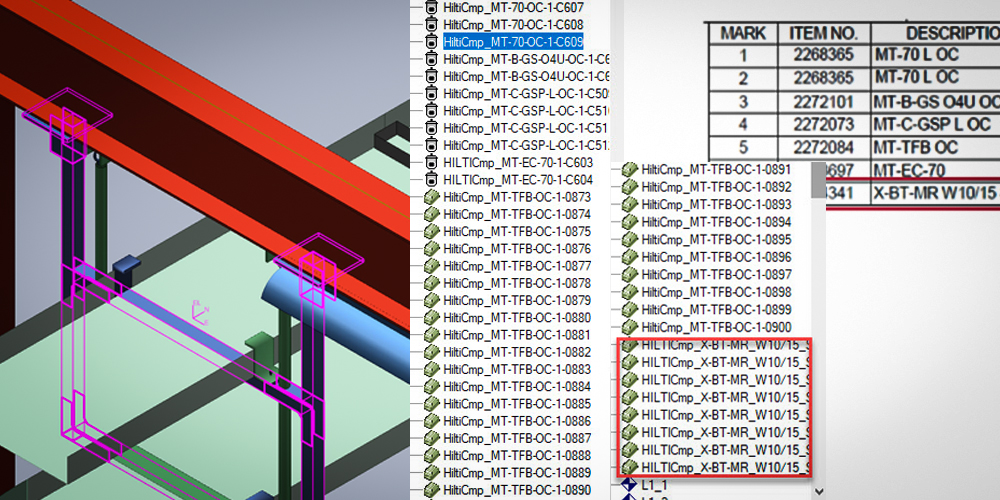Click the part icon beside HiltiCmp_MT-TFB-OC-1-0879
Screen dimensions: 1000x500
[x=432, y=300]
